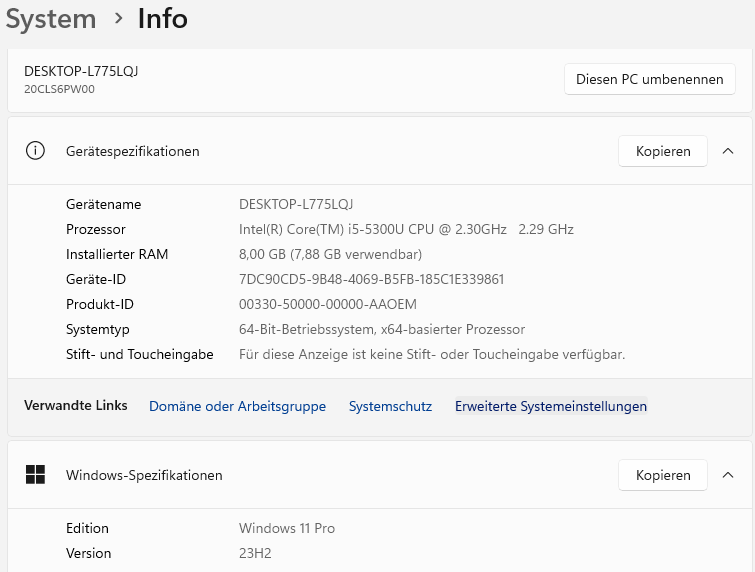Click the Geräte-ID value 7DC90CD5-9B48

tap(372, 279)
